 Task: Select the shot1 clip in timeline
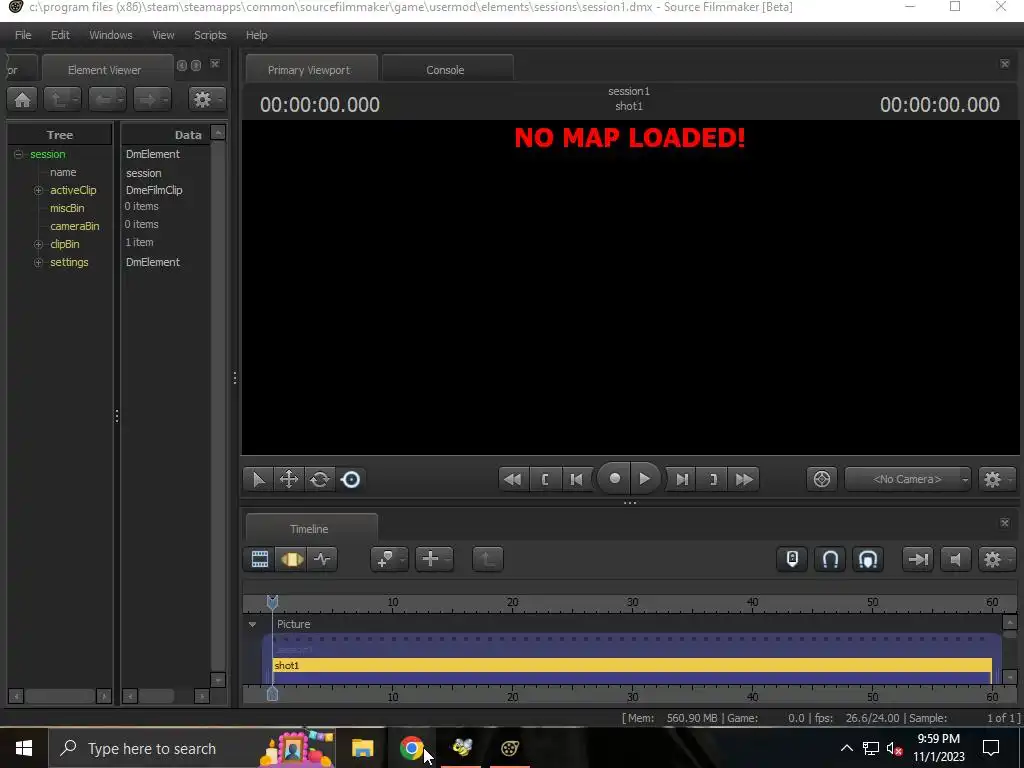pos(632,665)
